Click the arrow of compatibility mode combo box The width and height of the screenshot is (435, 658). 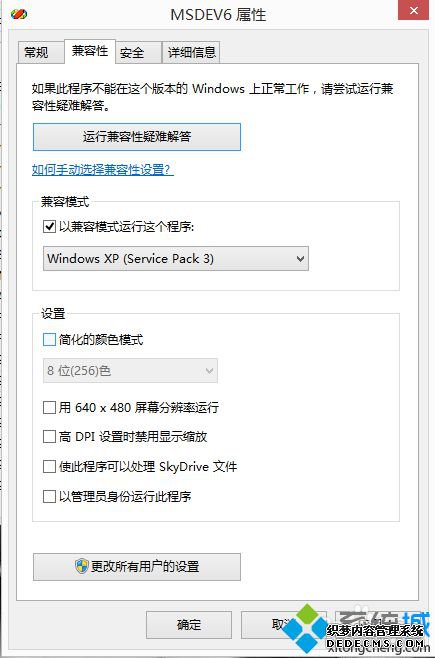(x=300, y=258)
